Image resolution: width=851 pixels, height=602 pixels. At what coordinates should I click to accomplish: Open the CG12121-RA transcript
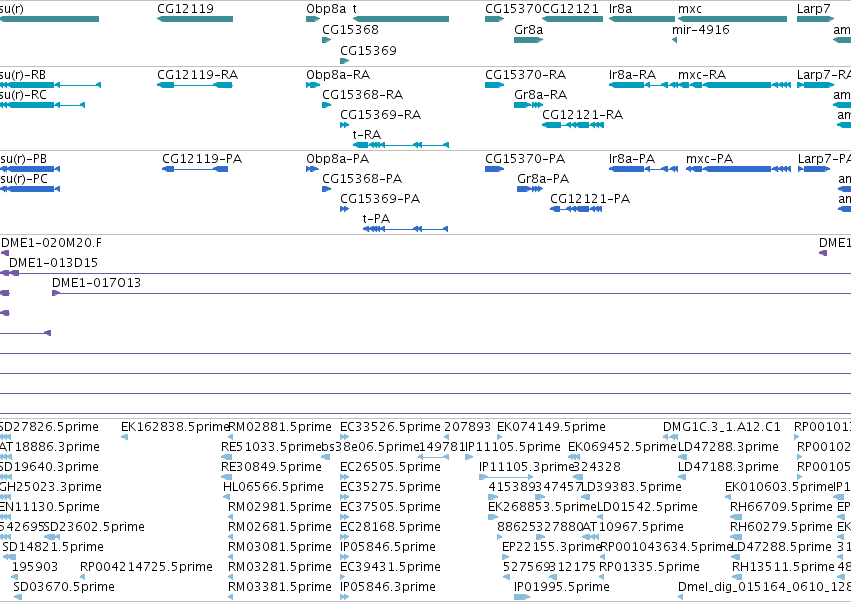(x=573, y=125)
